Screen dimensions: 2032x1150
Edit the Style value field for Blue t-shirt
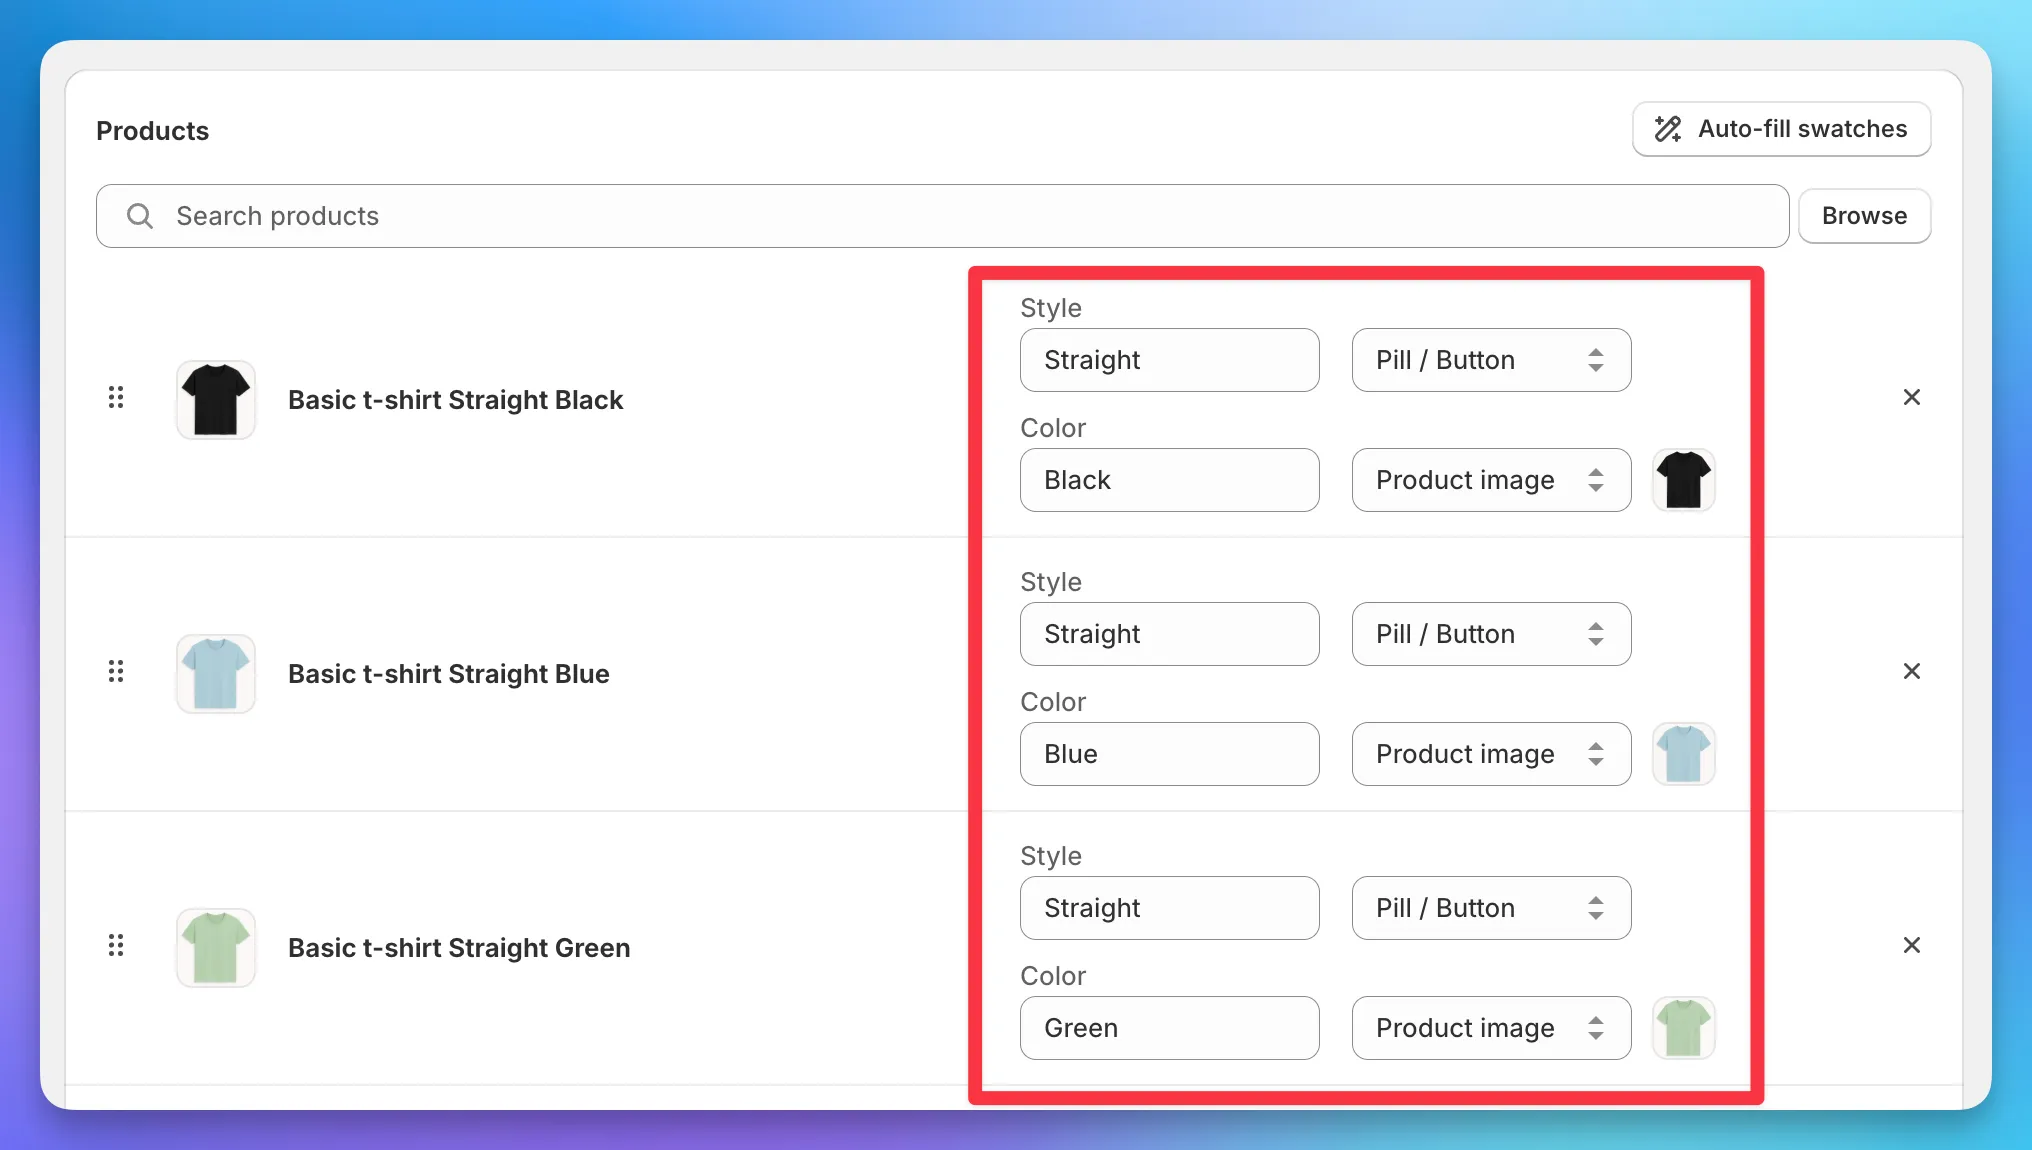pyautogui.click(x=1170, y=634)
